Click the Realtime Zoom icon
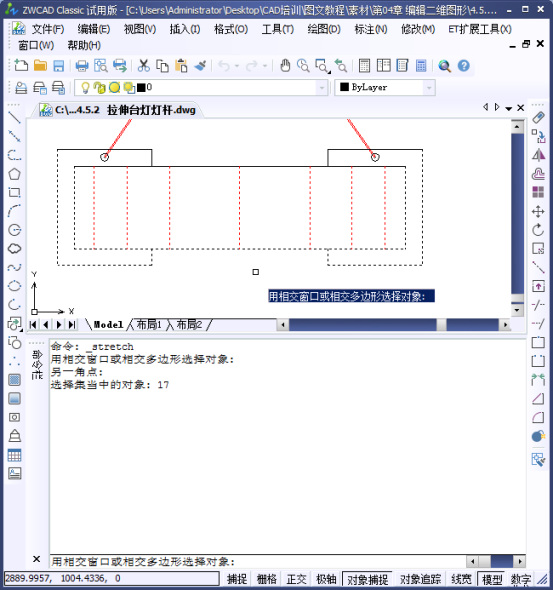 pos(303,65)
